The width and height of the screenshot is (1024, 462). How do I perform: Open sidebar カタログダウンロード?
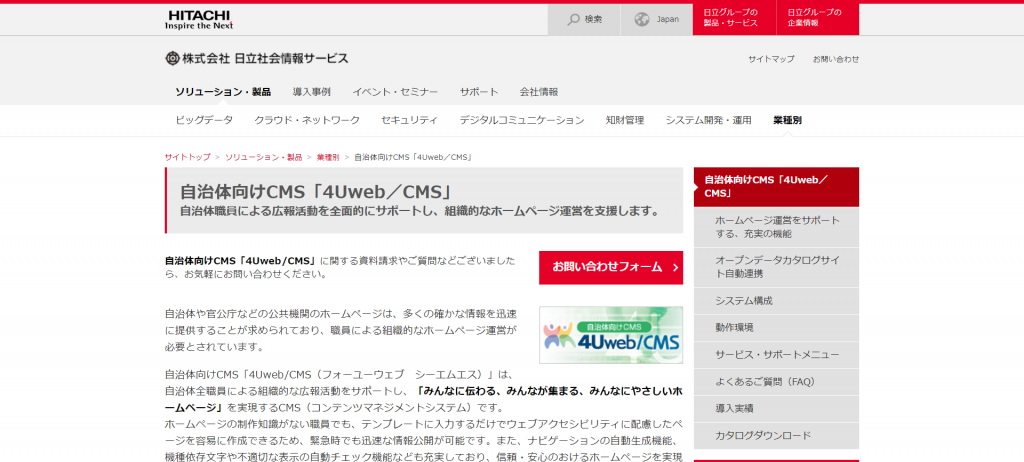pos(776,435)
